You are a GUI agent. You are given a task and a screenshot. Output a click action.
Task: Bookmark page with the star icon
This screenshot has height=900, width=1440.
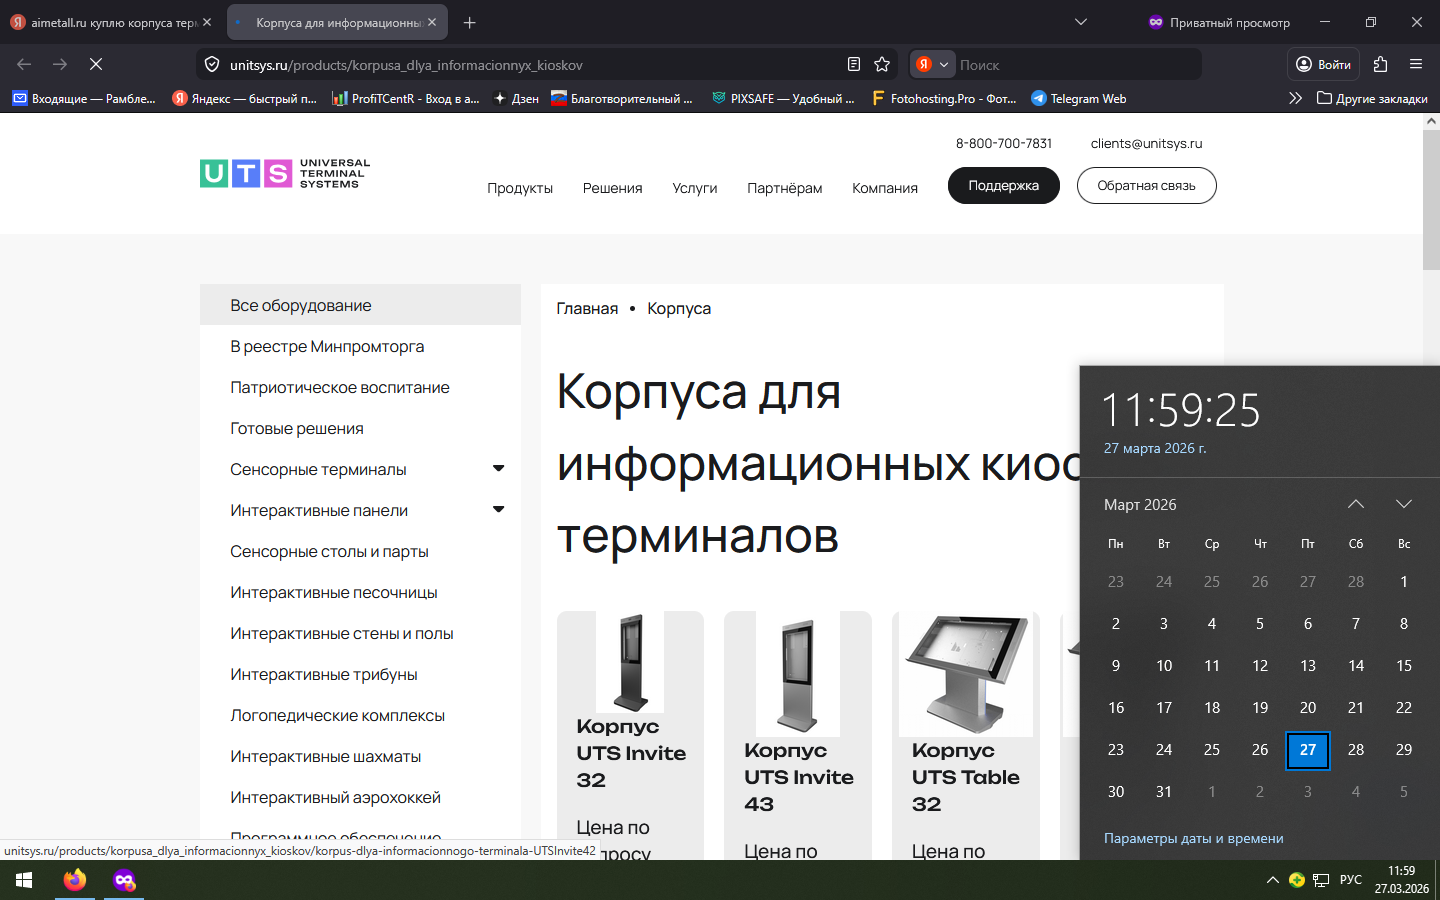pos(882,64)
